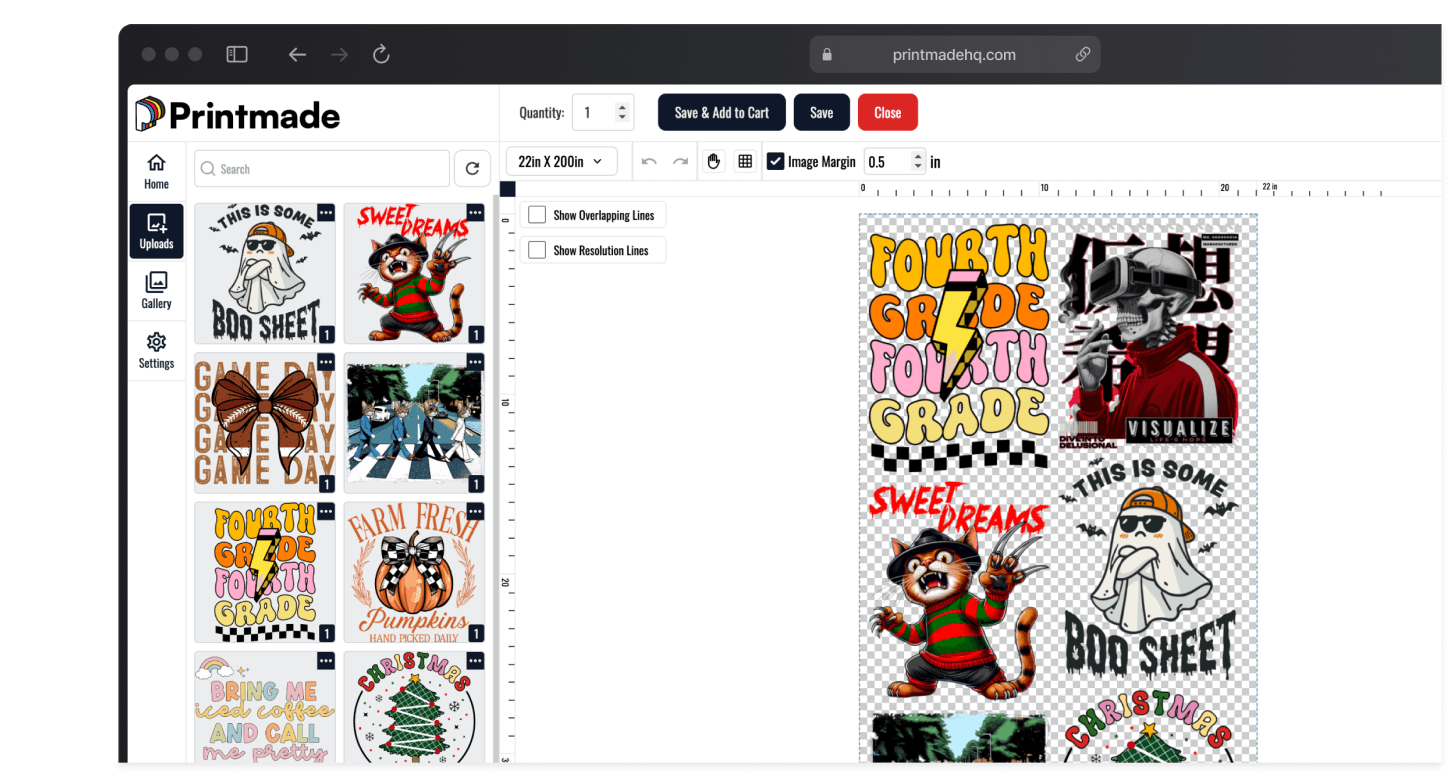The image size is (1450, 775).
Task: Click the uploads Search field
Action: 322,169
